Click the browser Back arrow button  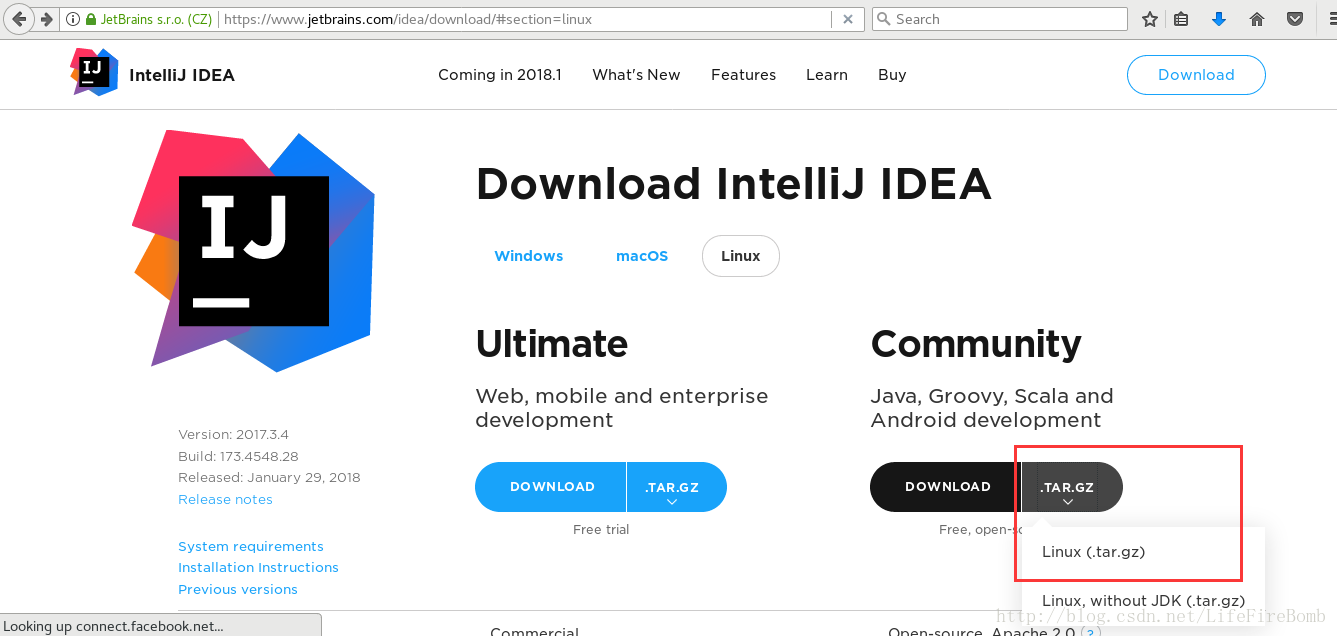(x=20, y=19)
